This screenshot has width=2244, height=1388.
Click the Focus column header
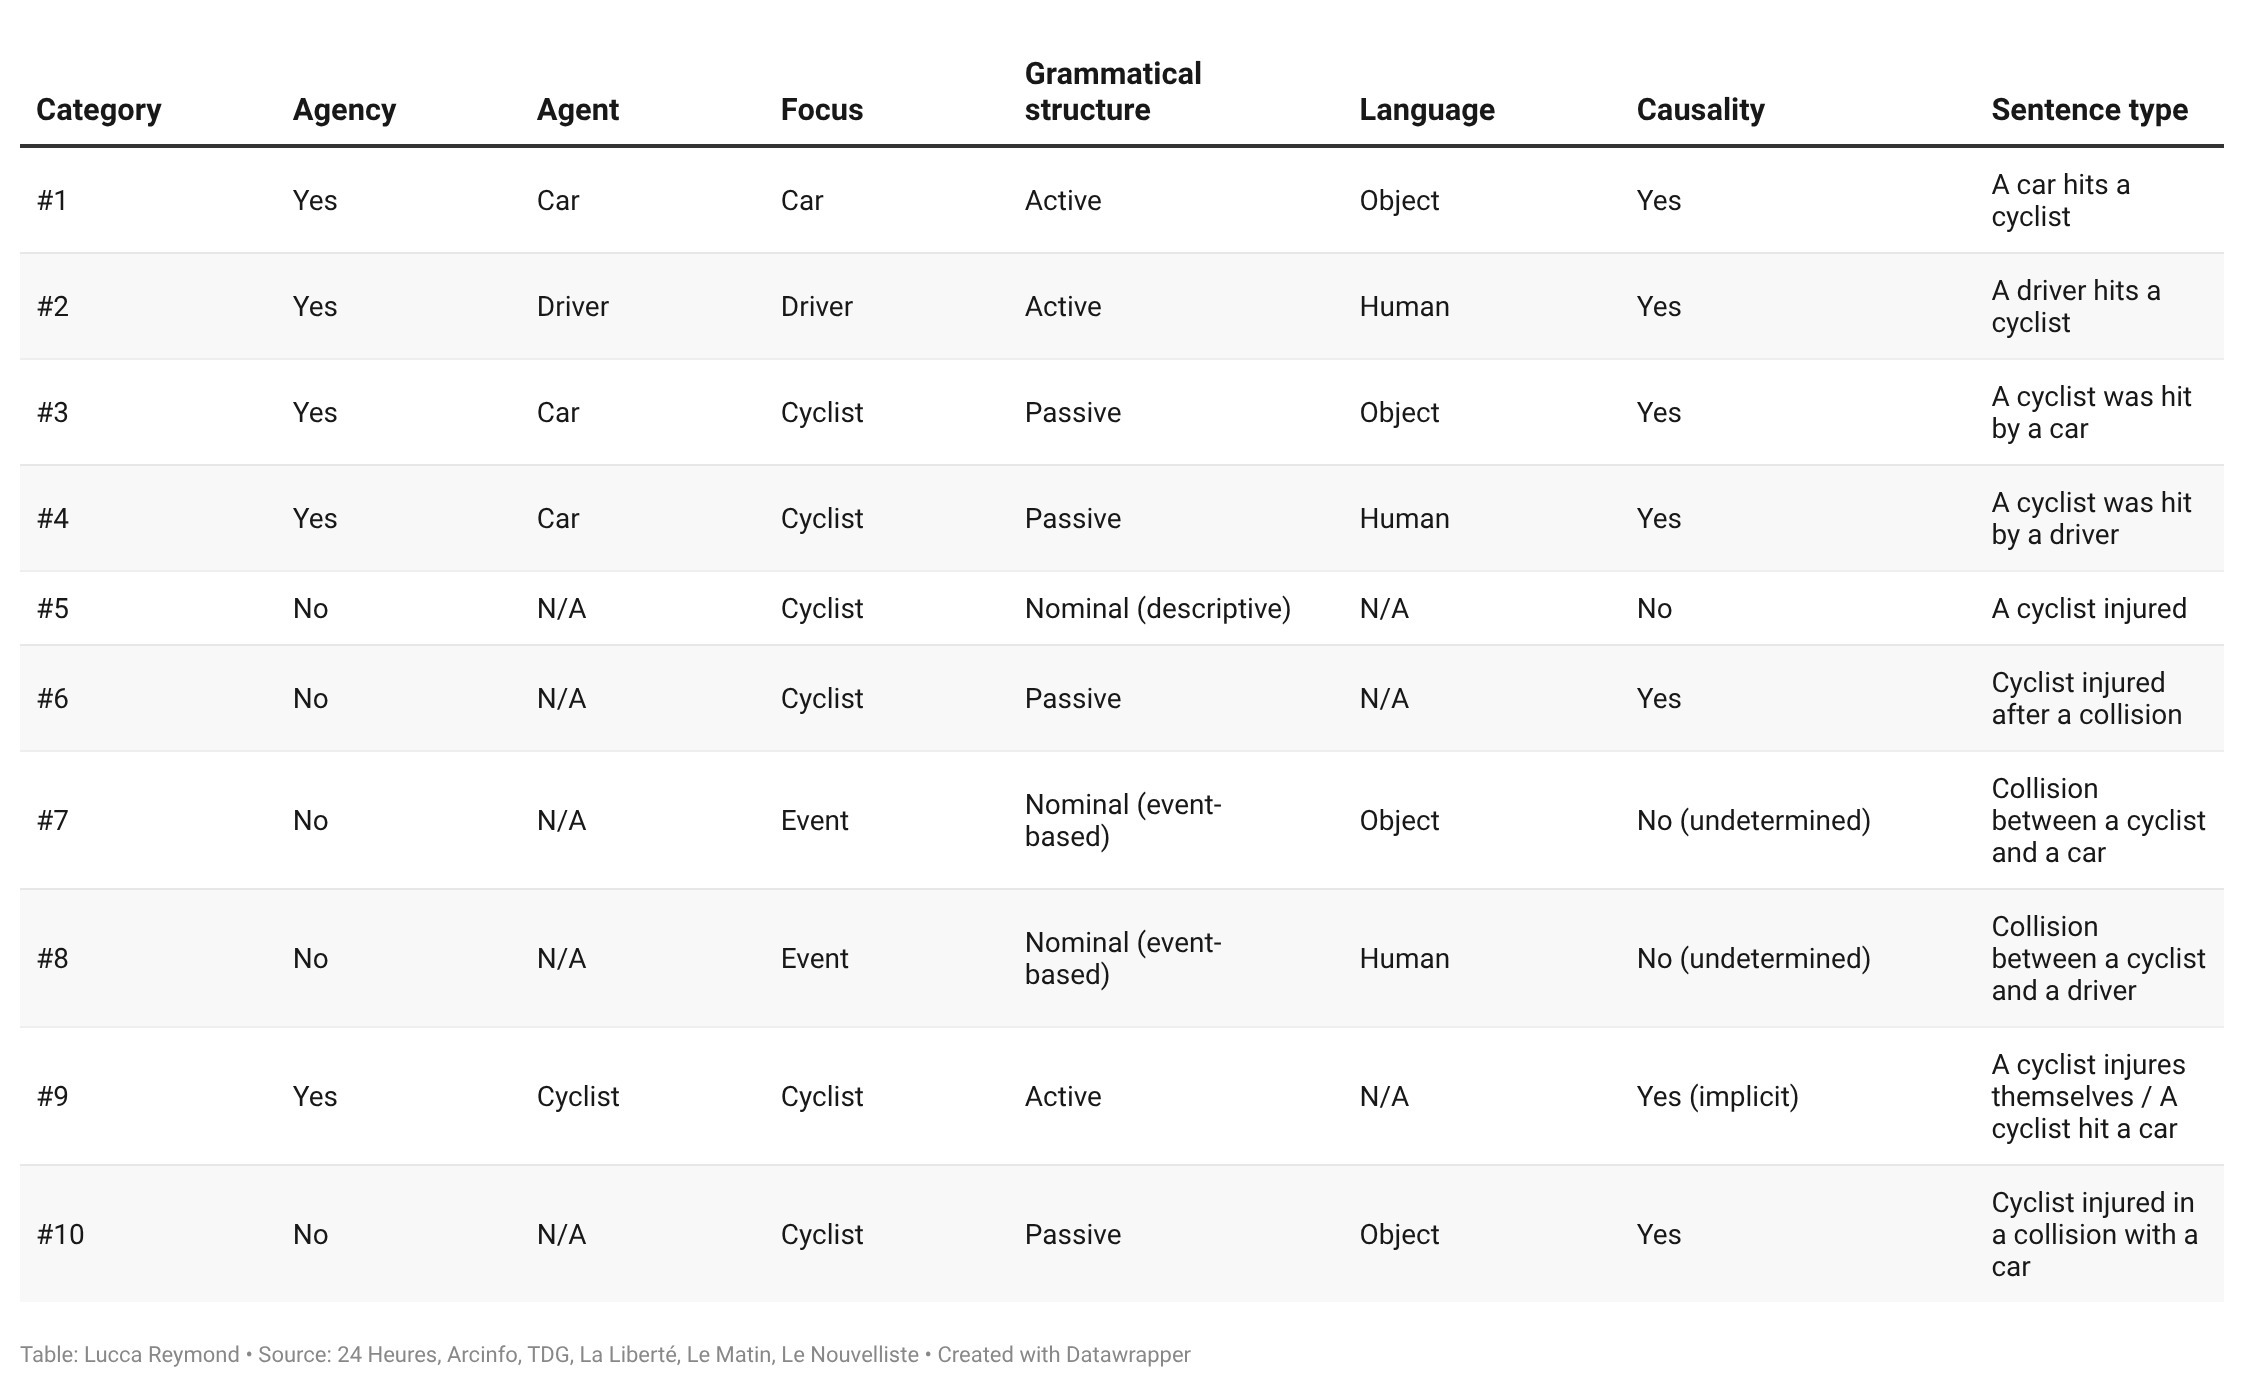pos(821,109)
